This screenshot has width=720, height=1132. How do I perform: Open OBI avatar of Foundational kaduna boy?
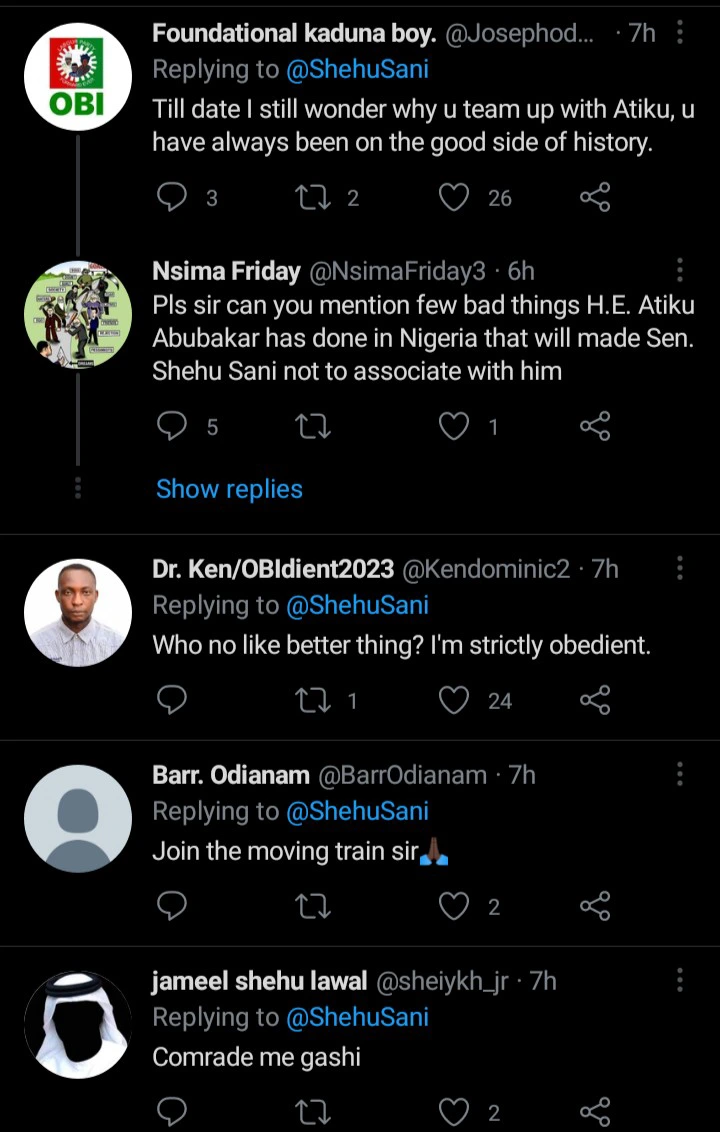[x=78, y=77]
